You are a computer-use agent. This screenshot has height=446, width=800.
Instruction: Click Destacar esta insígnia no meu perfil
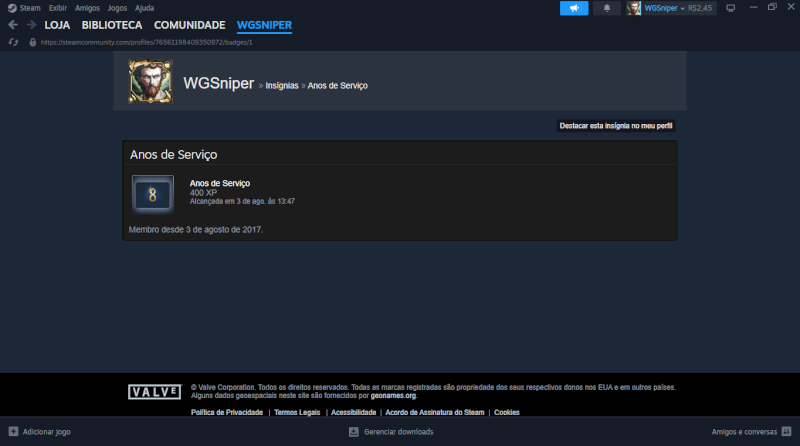[x=616, y=126]
